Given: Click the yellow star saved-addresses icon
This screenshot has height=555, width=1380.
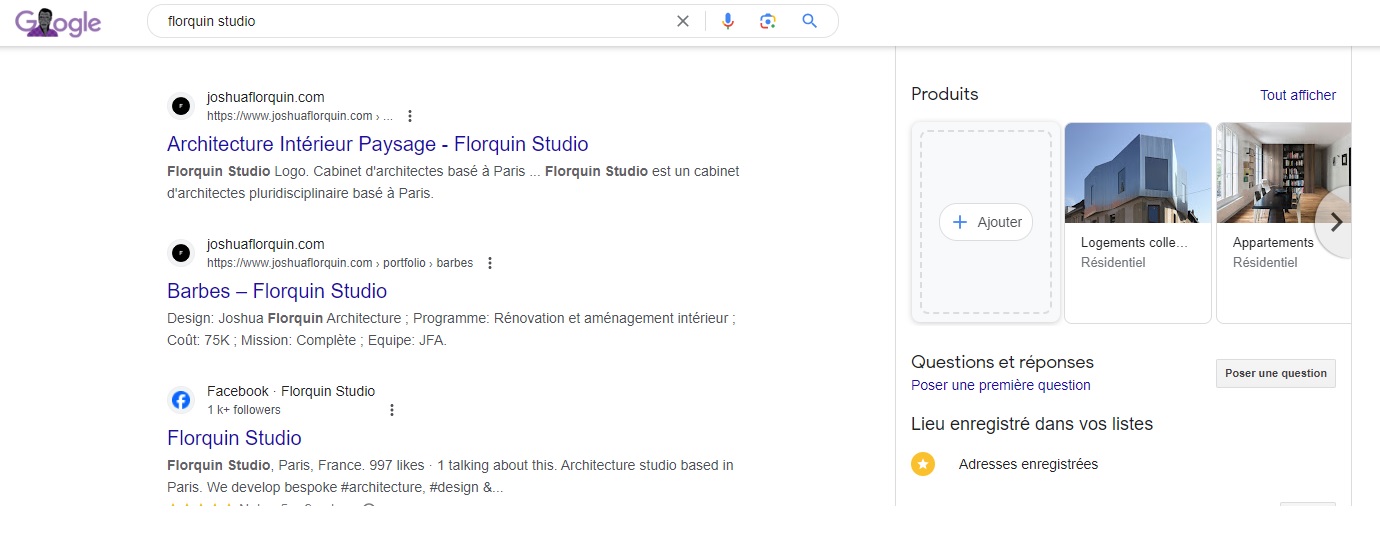Looking at the screenshot, I should pos(923,464).
